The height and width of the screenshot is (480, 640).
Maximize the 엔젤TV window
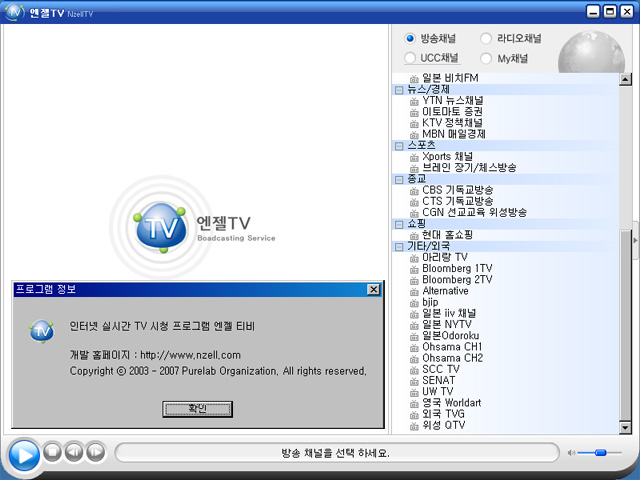(610, 11)
